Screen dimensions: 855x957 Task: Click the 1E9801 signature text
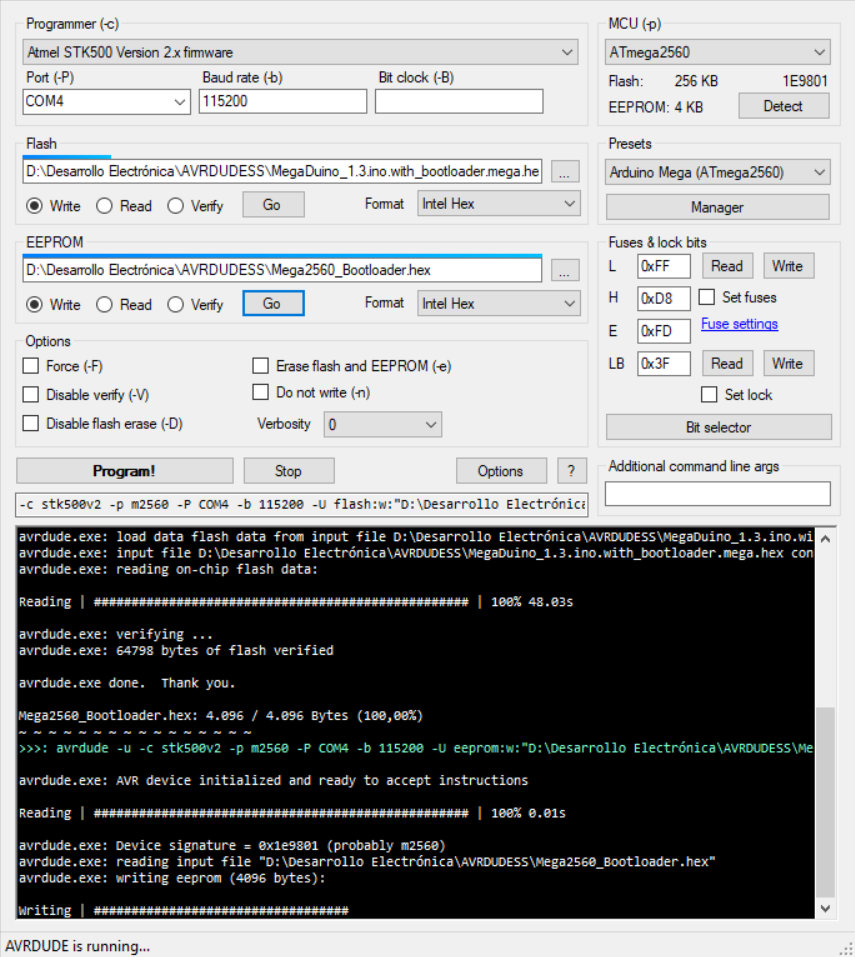point(805,81)
